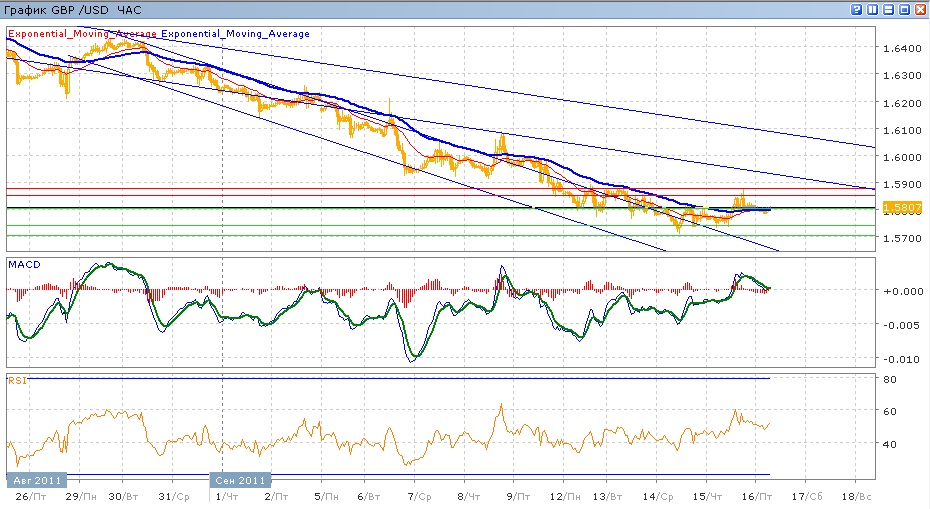Click the 1.6400 price level on axis
Viewport: 930px width, 509px height.
[900, 48]
